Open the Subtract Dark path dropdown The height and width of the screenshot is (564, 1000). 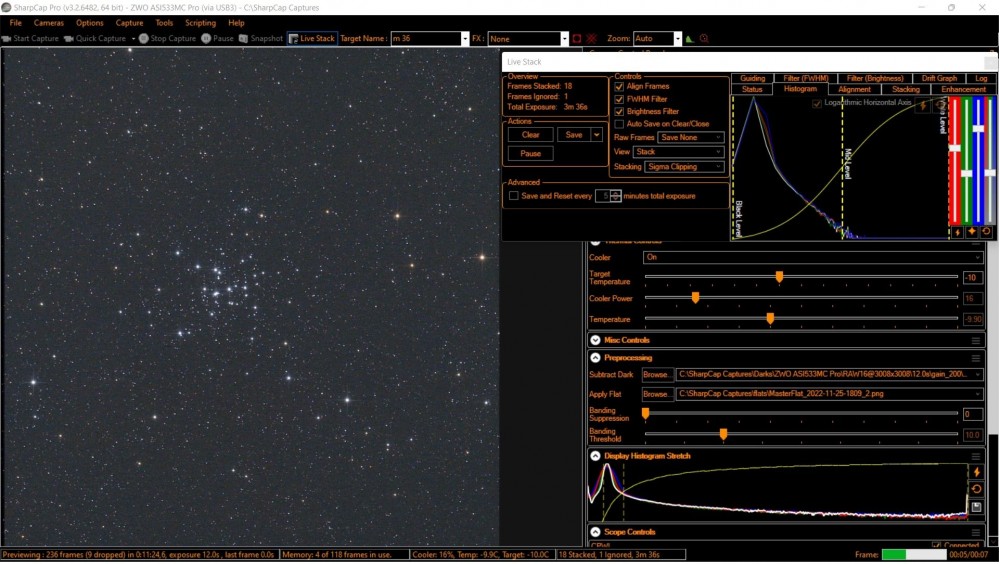pyautogui.click(x=977, y=375)
